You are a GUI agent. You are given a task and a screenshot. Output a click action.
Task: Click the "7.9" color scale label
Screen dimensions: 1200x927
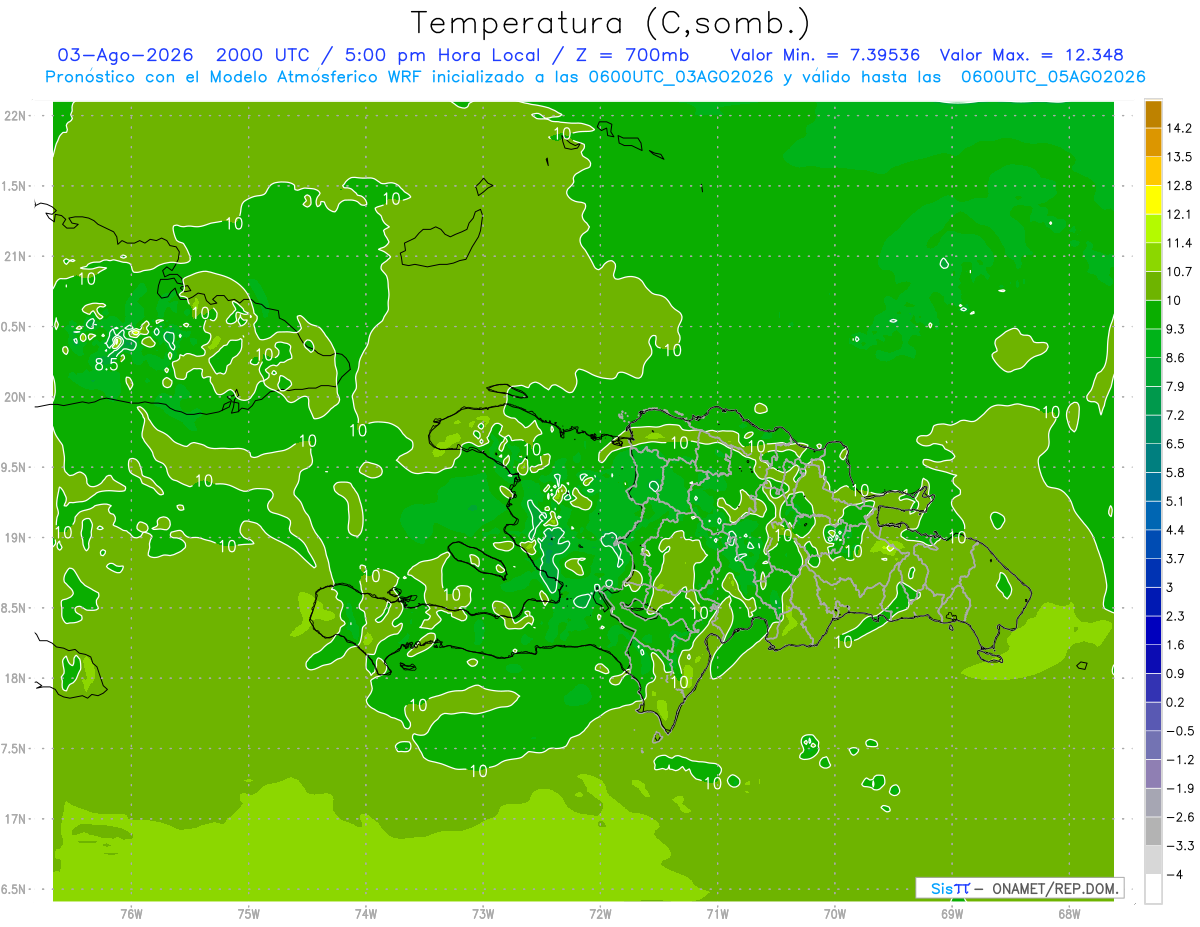click(x=1176, y=387)
